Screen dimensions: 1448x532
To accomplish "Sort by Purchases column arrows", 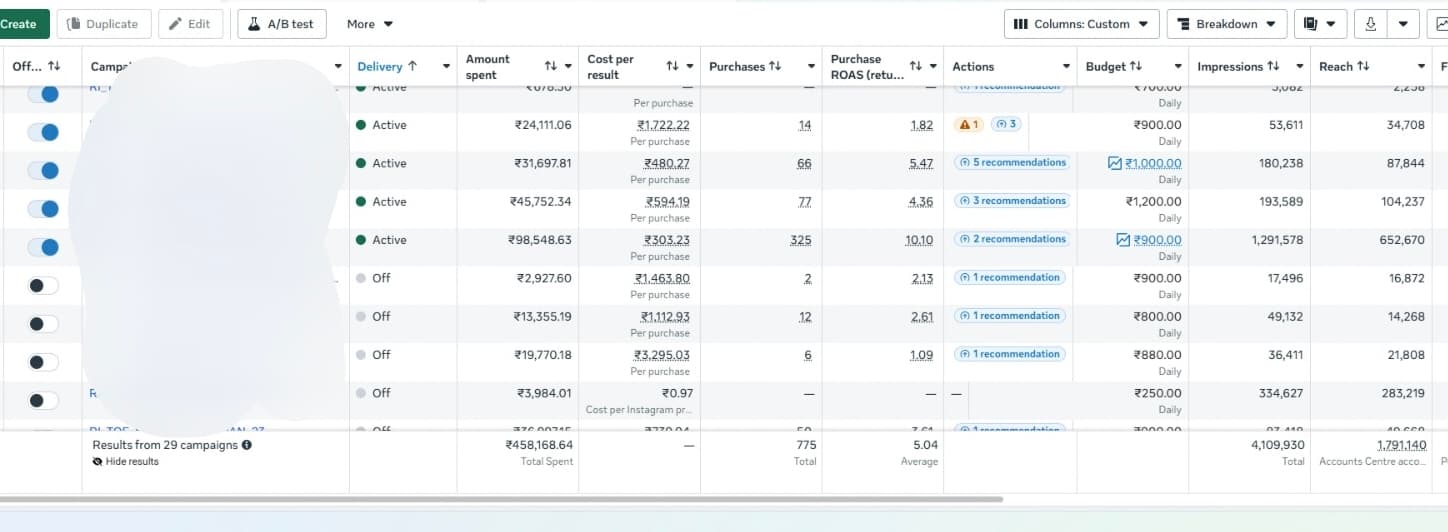I will pos(775,67).
